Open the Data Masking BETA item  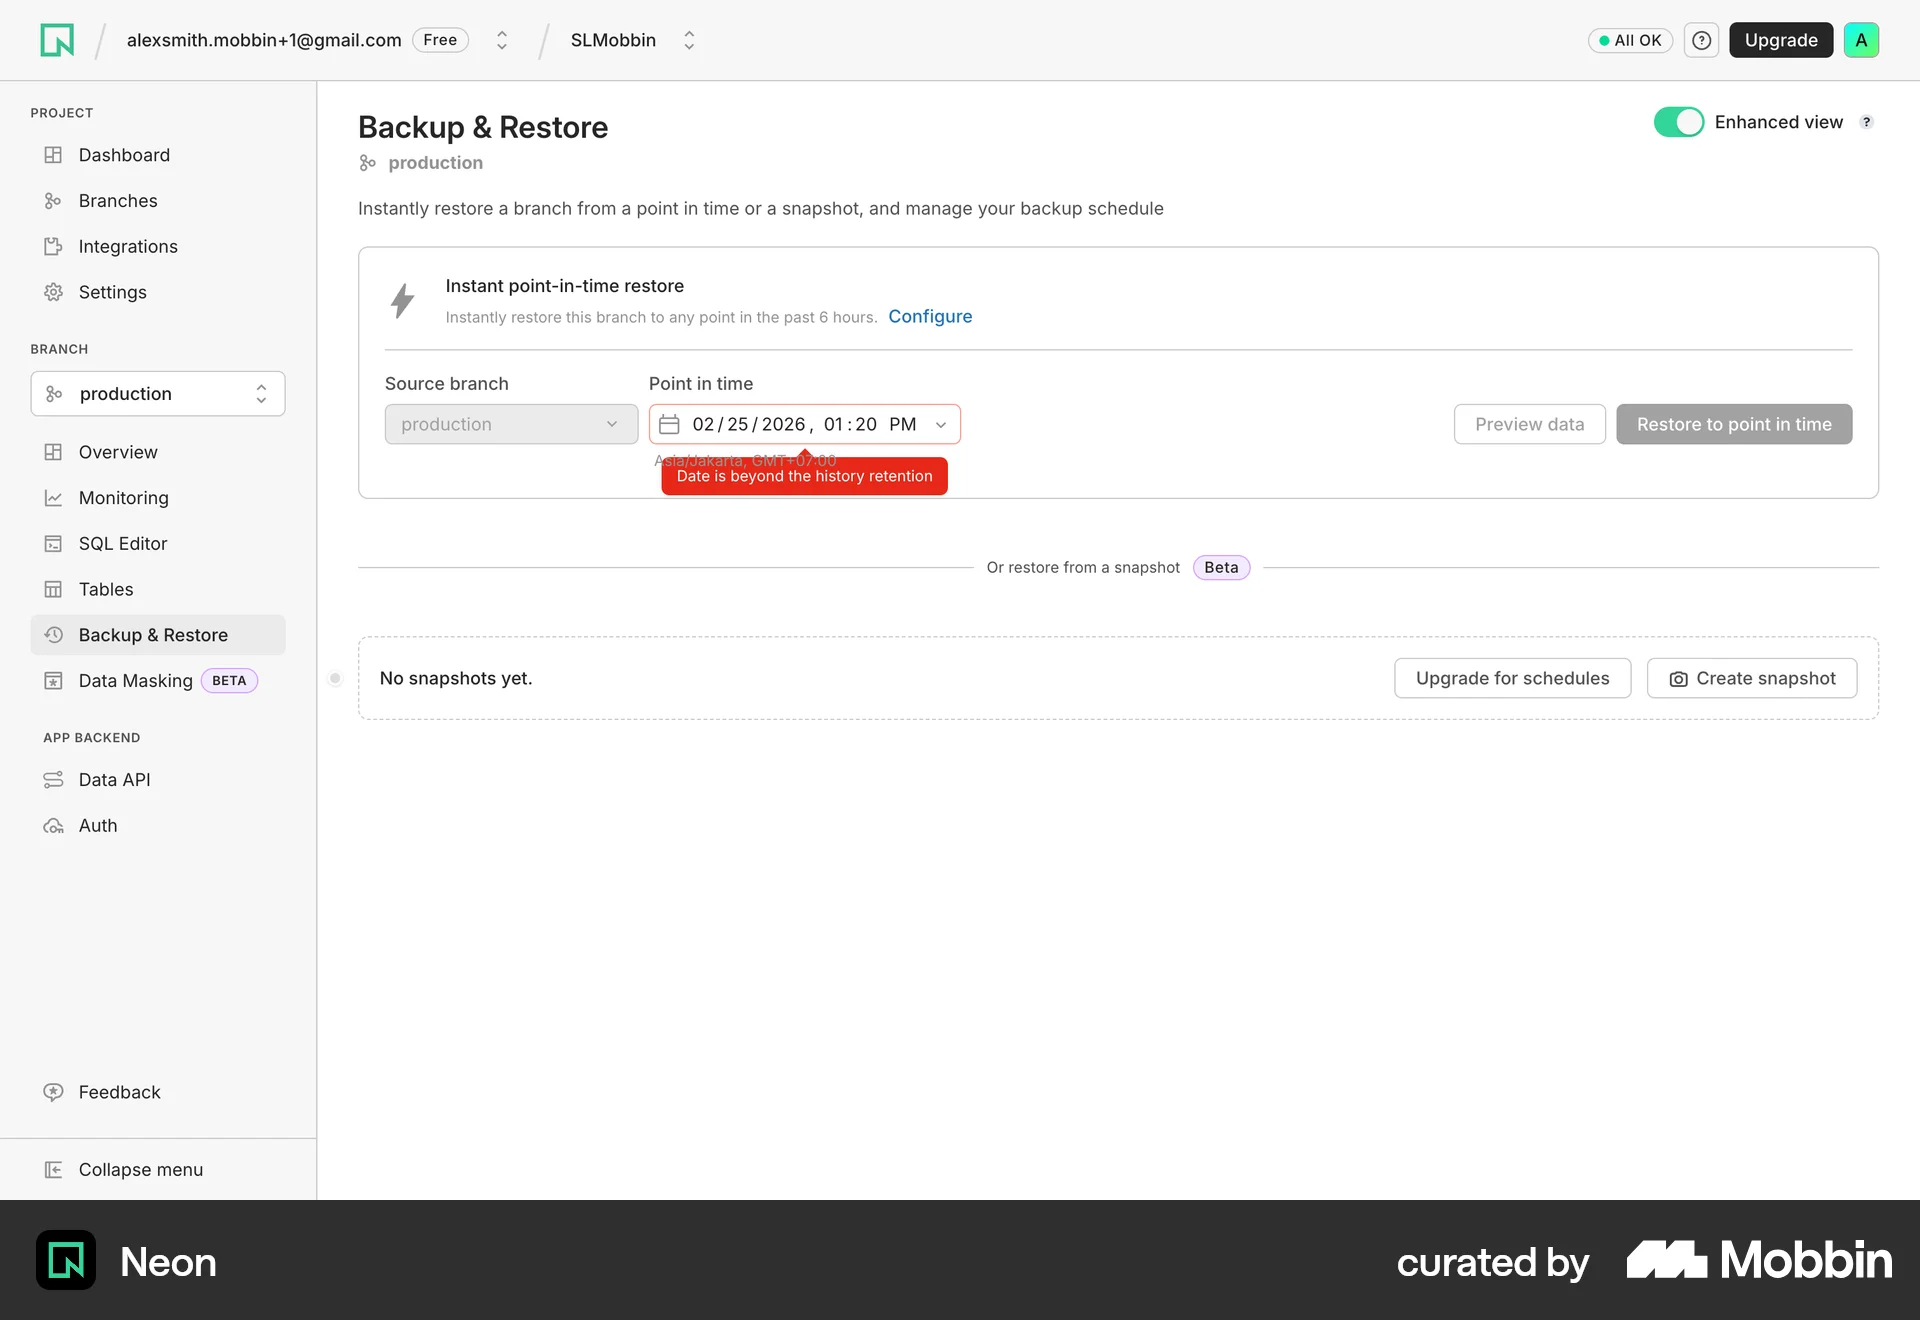click(x=158, y=681)
